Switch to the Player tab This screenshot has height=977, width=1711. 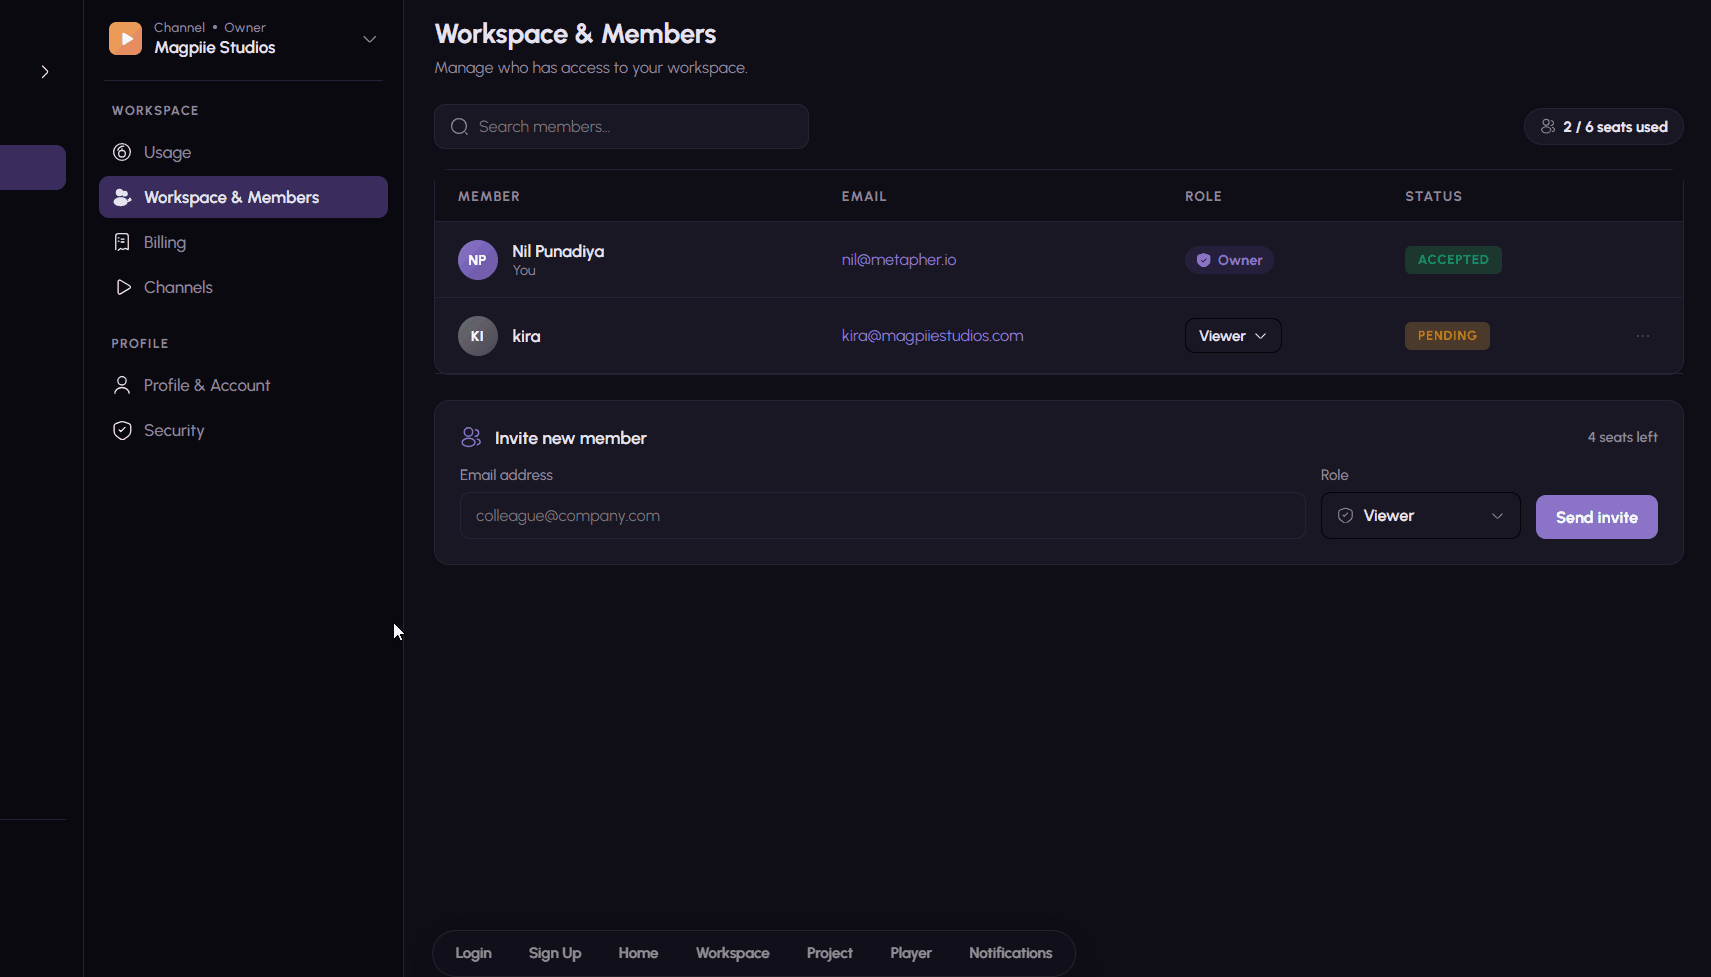[911, 953]
